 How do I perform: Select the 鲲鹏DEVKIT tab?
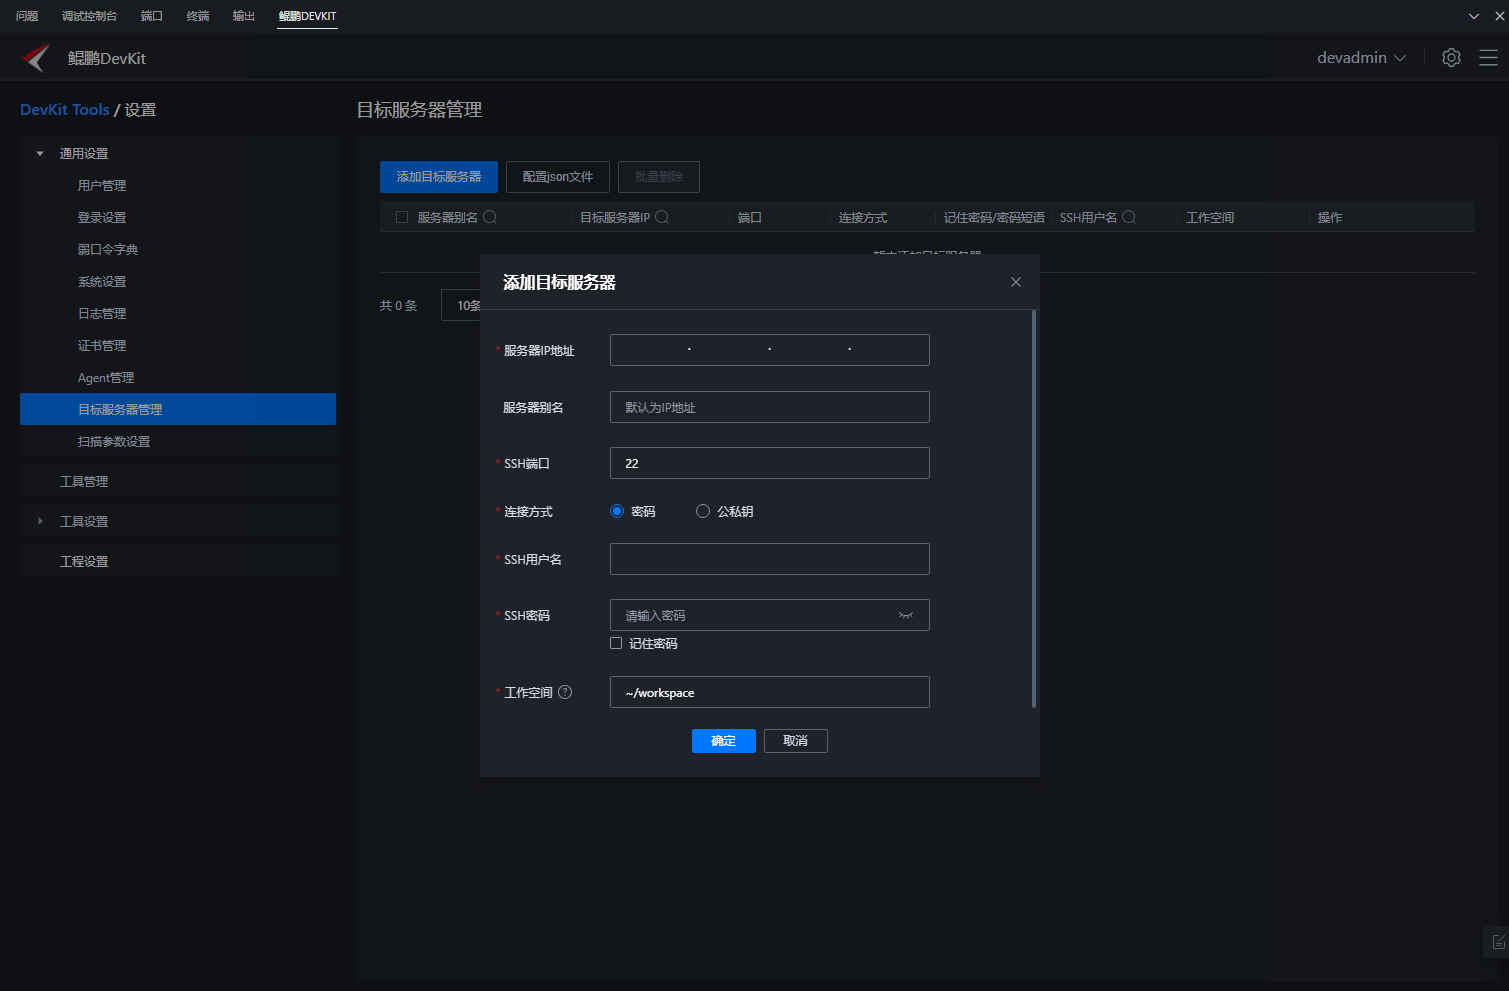click(308, 16)
